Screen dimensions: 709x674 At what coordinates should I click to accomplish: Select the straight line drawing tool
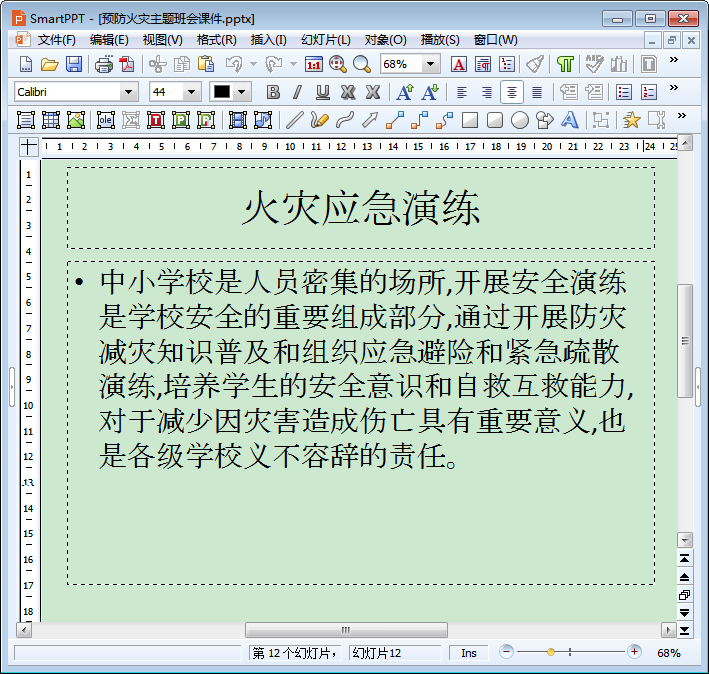pyautogui.click(x=295, y=120)
